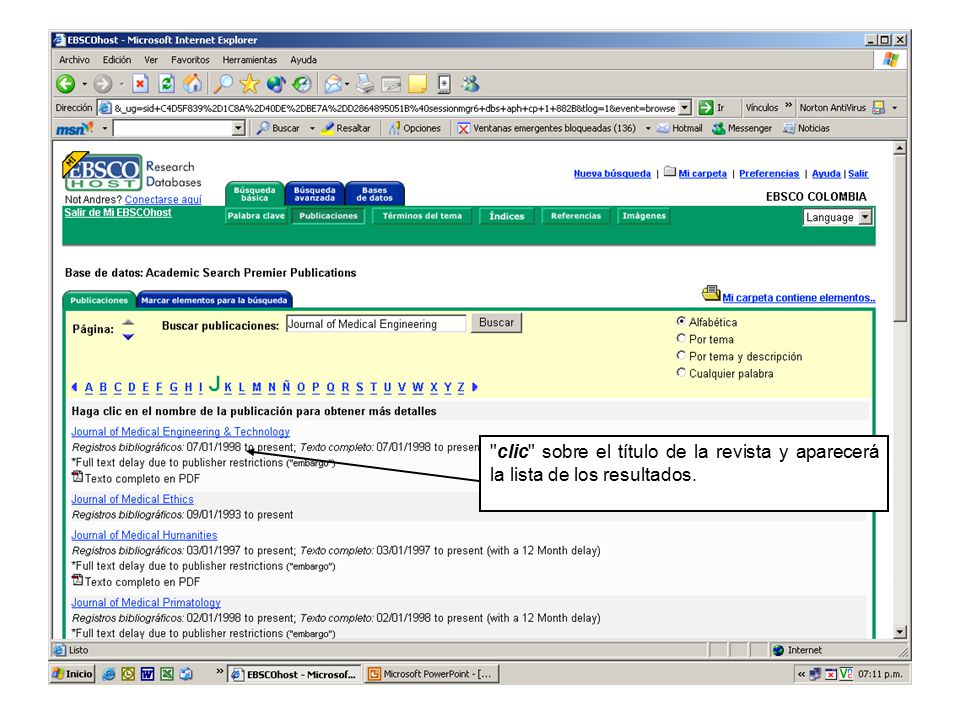Image resolution: width=960 pixels, height=720 pixels.
Task: Select Alfabética radio button
Action: pos(681,321)
